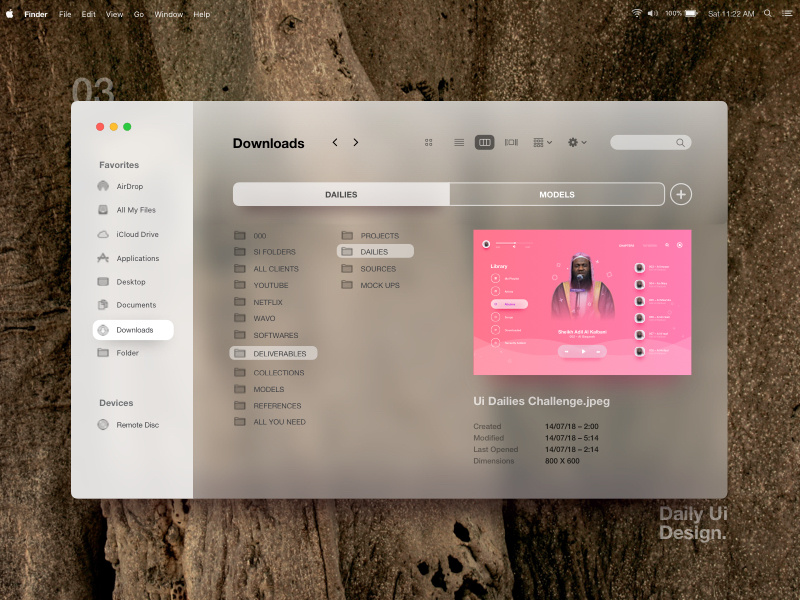Click the Ui Dailies Challenge preview image
Viewport: 800px width, 600px height.
click(x=582, y=302)
